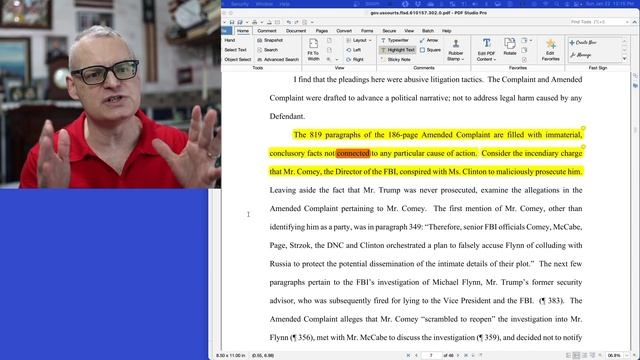Go to the previous page
This screenshot has width=640, height=360.
[416, 356]
